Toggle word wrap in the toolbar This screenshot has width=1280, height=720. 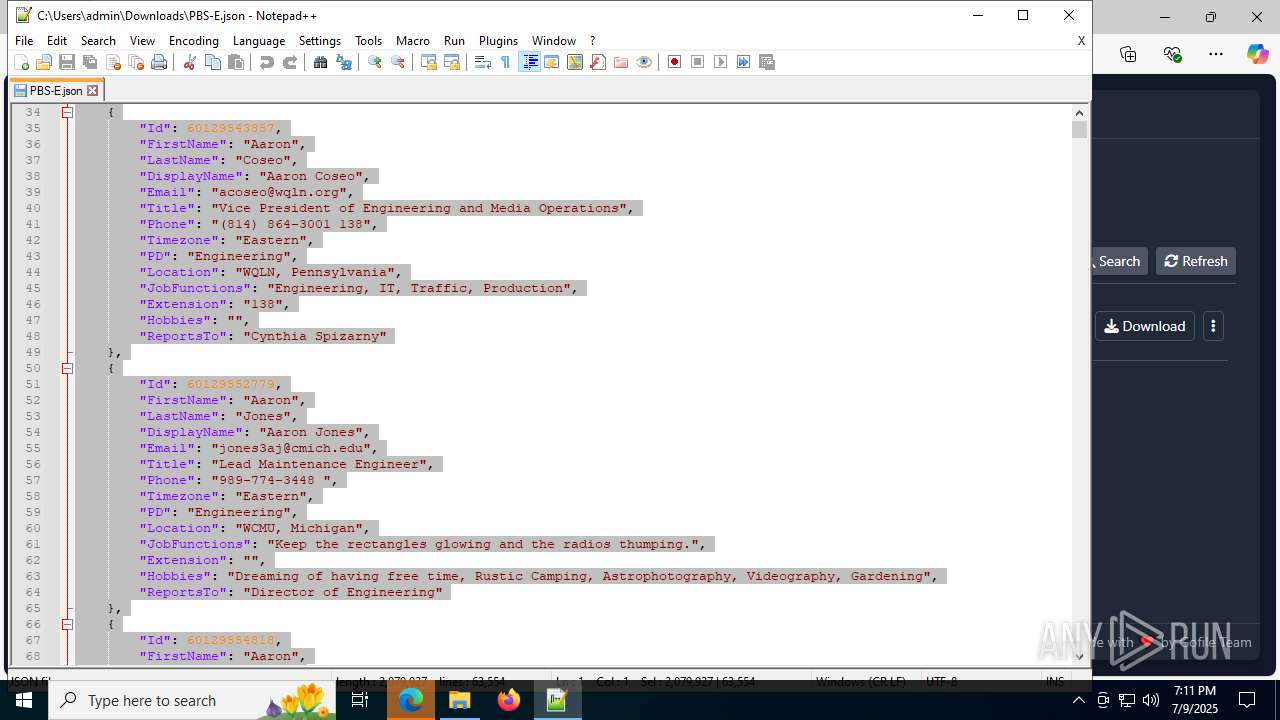(x=482, y=62)
